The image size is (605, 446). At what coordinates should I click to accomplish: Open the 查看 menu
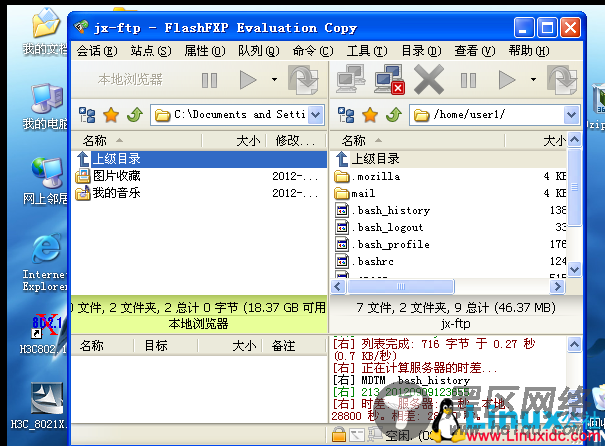point(475,51)
